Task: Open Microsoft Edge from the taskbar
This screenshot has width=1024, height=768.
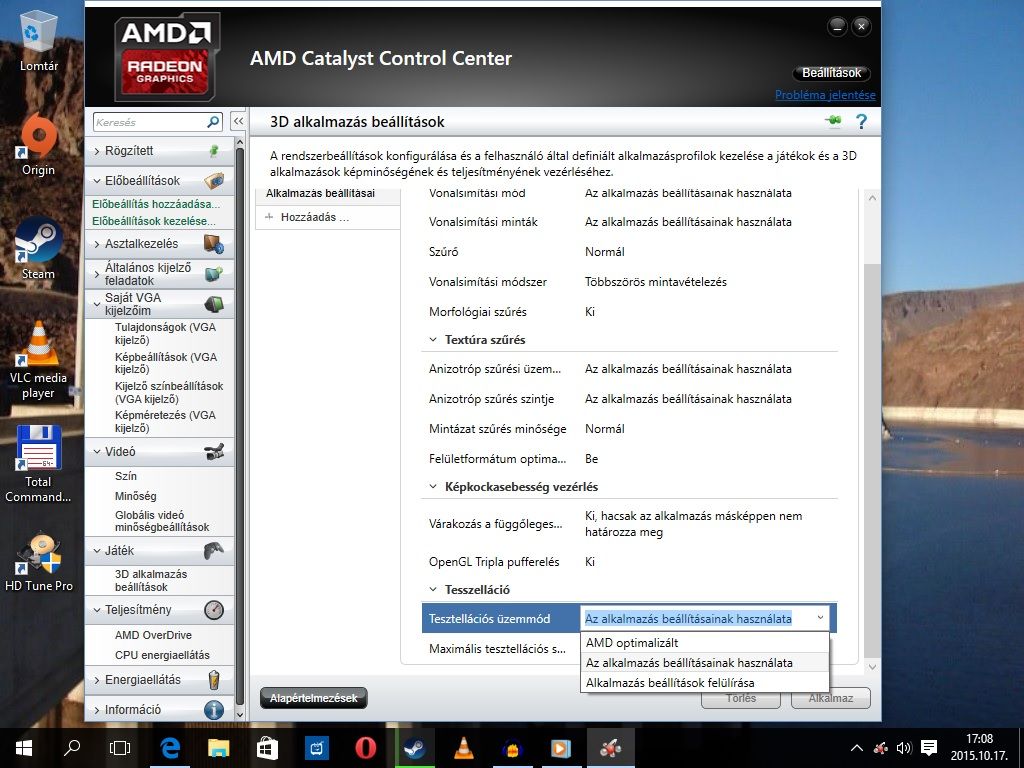Action: point(170,748)
